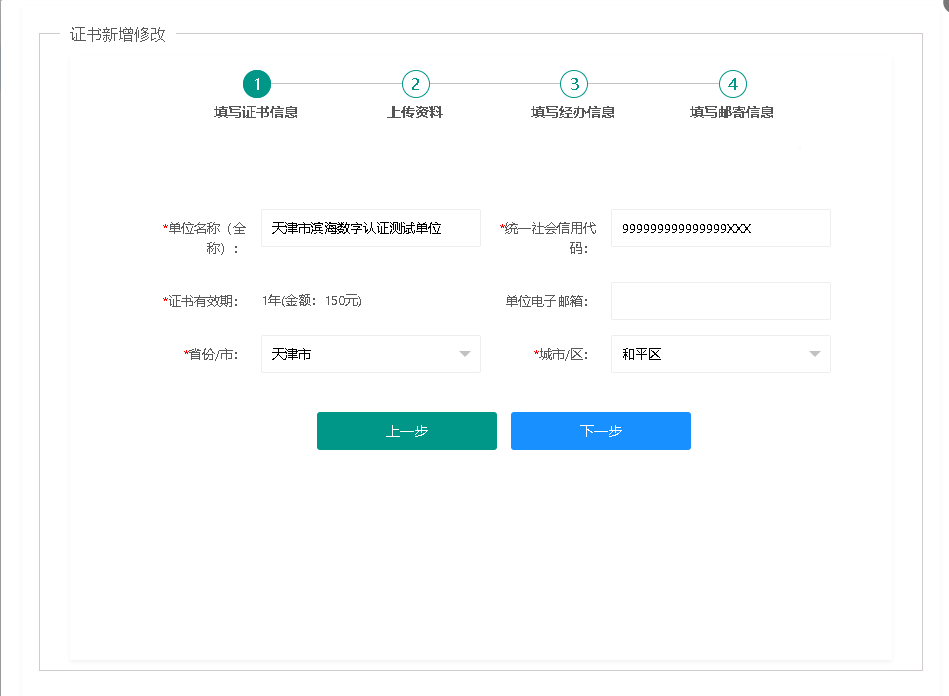Screen dimensions: 949x696
Task: Click the 城市/区 field label
Action: pos(560,354)
